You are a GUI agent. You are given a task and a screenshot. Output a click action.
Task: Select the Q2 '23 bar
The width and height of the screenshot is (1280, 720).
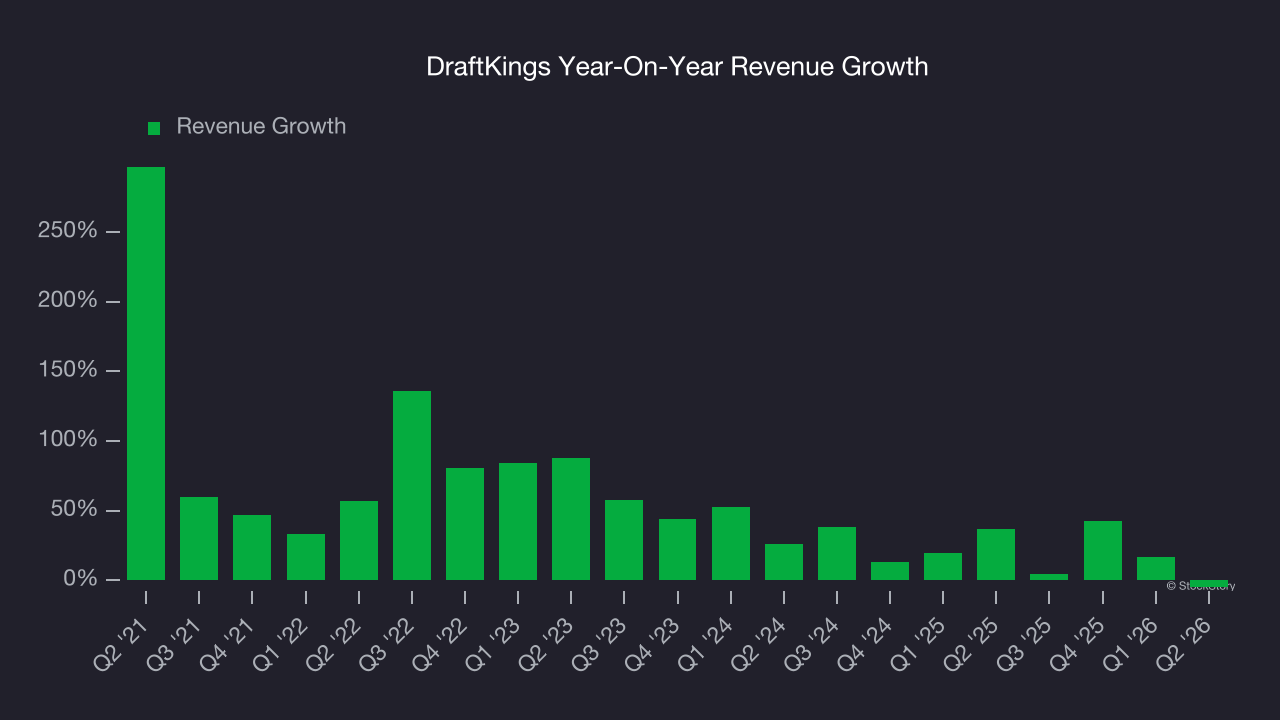click(x=571, y=519)
